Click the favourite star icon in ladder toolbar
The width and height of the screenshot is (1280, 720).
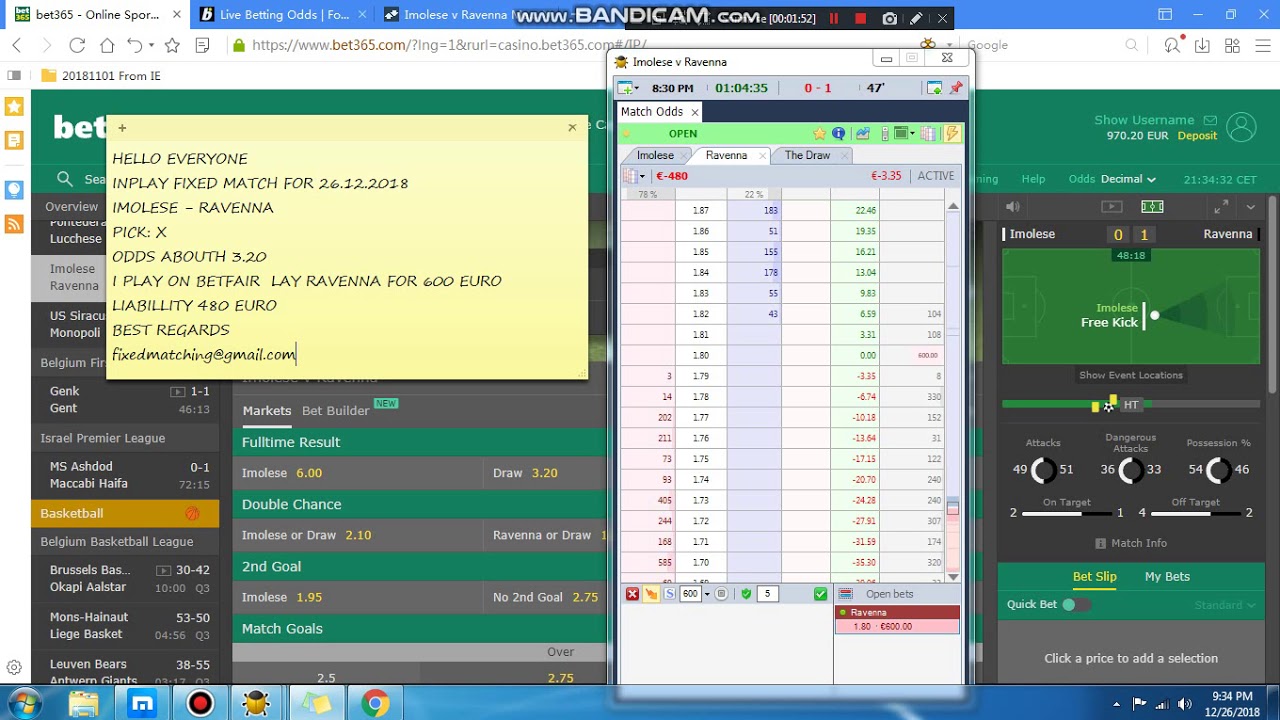click(820, 133)
